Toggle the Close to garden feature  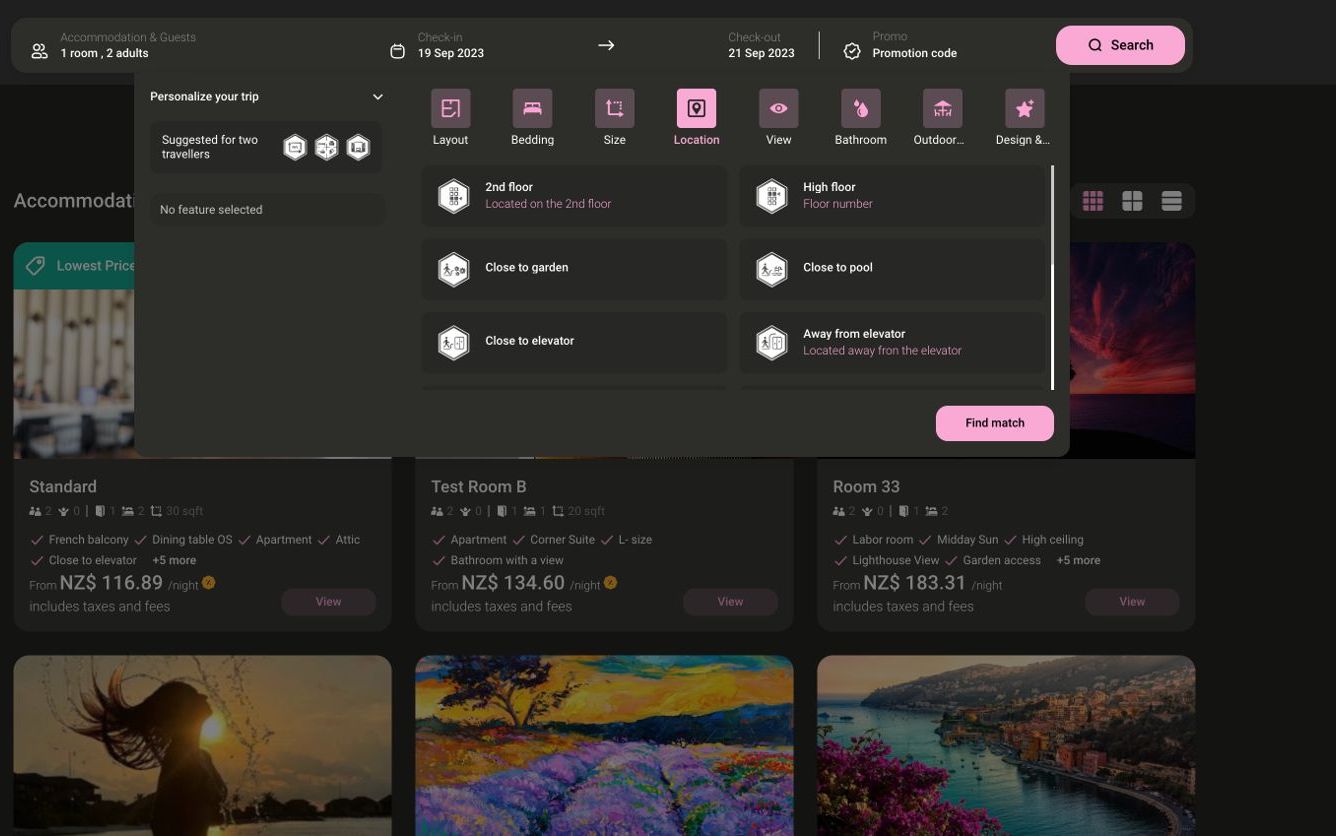pos(574,269)
